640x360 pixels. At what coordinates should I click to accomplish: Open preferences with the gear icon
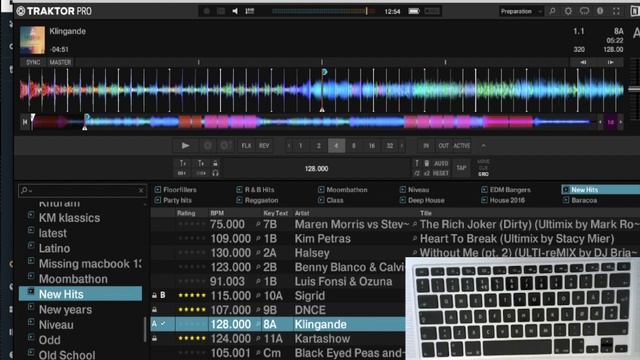(x=568, y=11)
